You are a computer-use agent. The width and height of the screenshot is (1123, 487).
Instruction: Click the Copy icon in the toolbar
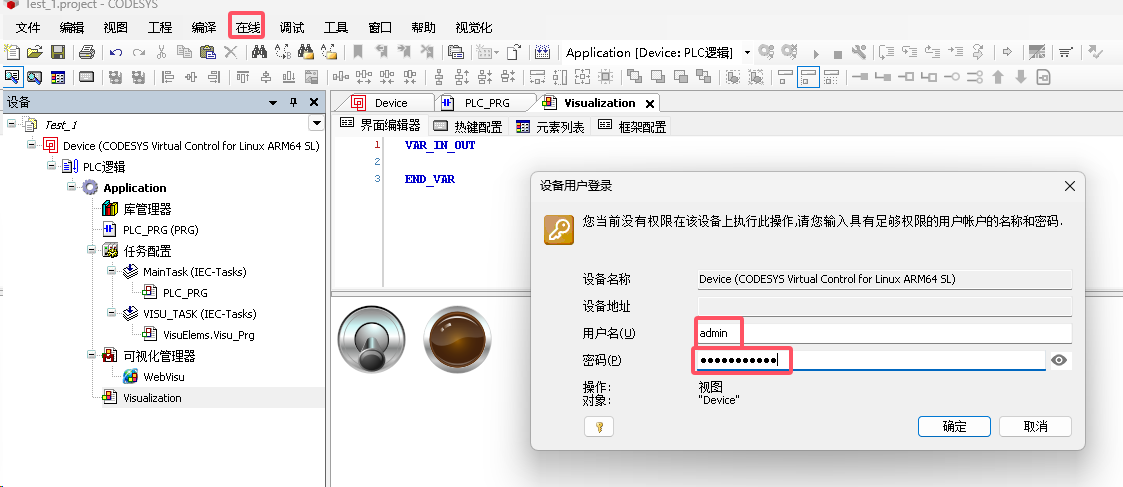(184, 52)
